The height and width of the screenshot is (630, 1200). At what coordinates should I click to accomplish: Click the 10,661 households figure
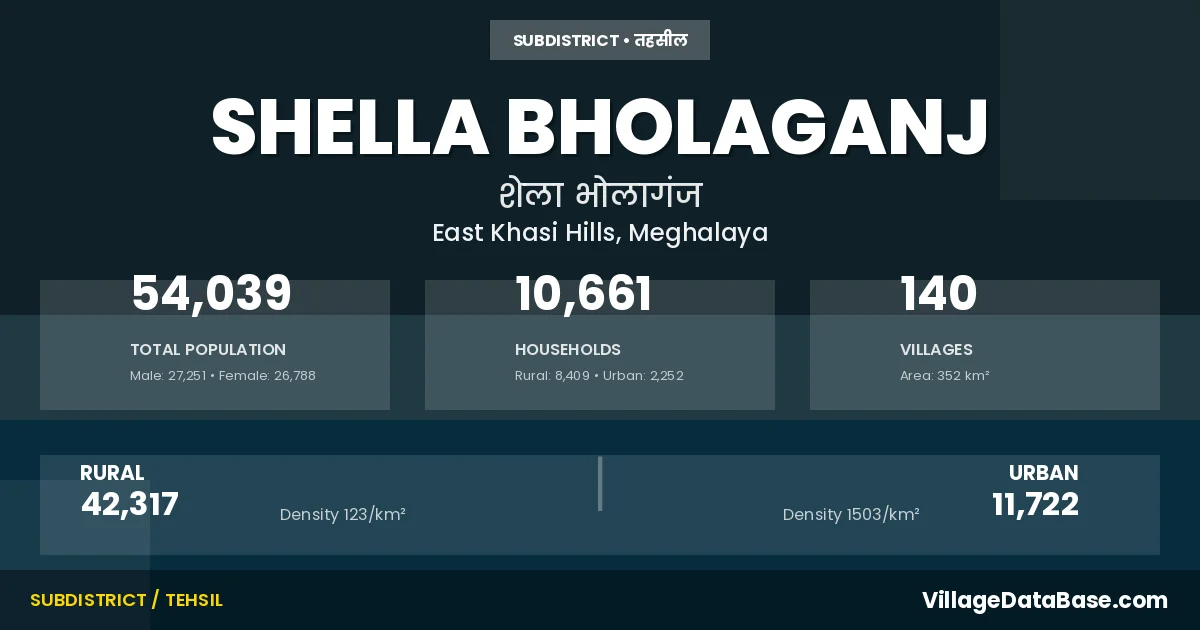pyautogui.click(x=584, y=294)
